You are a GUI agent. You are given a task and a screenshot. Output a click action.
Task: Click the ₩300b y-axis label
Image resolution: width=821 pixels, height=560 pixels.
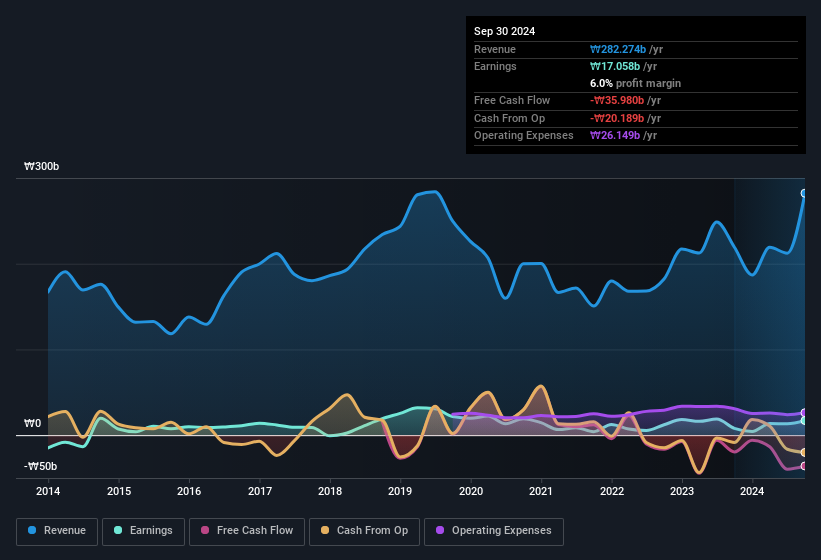[41, 166]
